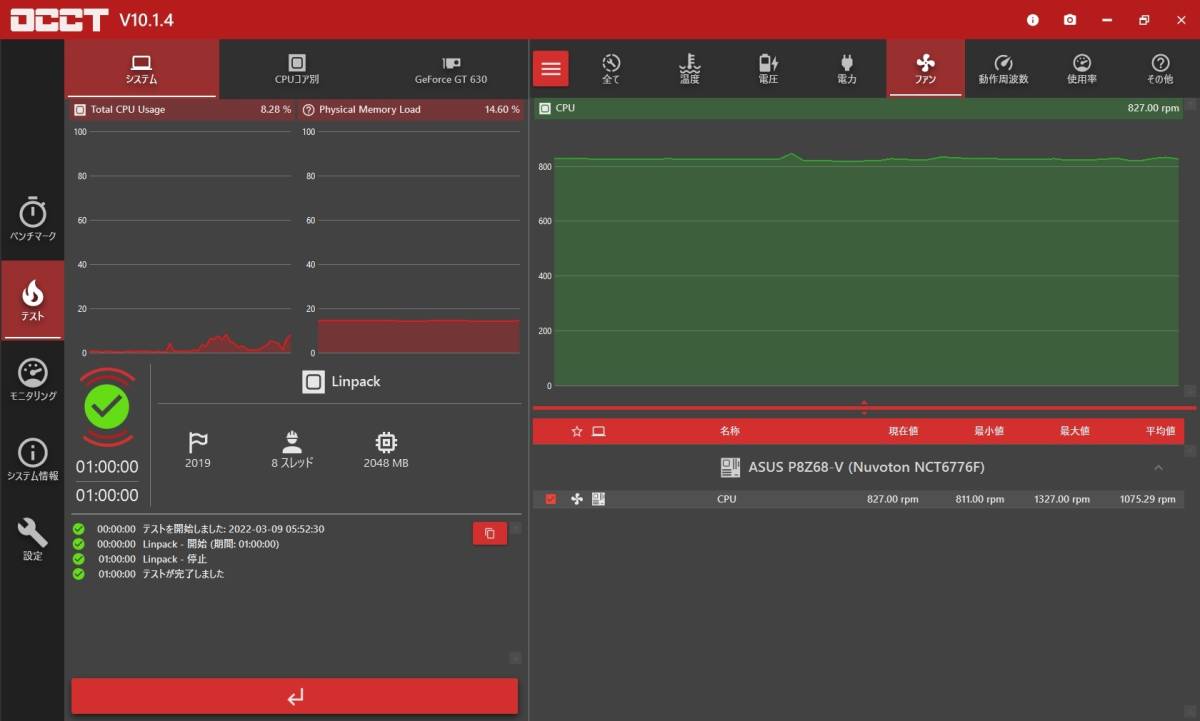Switch to the GeForce GT 630 tab

click(451, 68)
